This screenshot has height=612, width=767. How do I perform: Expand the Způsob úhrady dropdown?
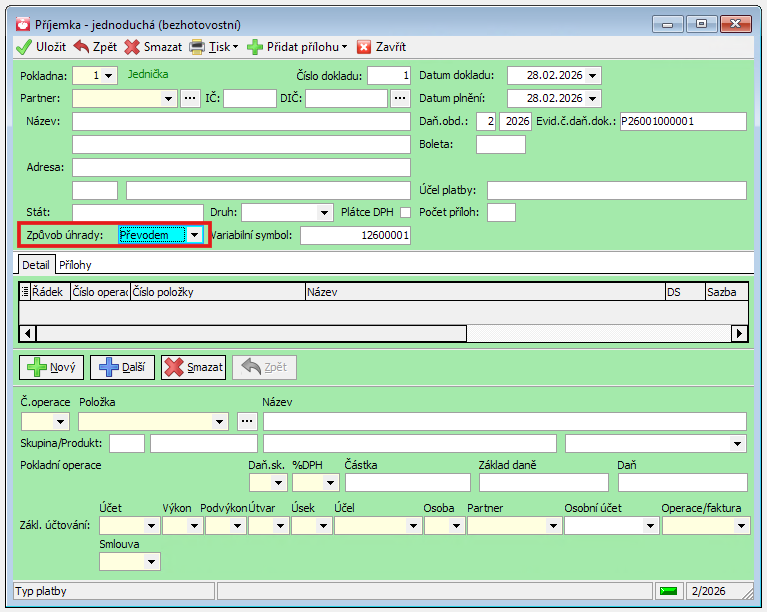click(x=195, y=235)
